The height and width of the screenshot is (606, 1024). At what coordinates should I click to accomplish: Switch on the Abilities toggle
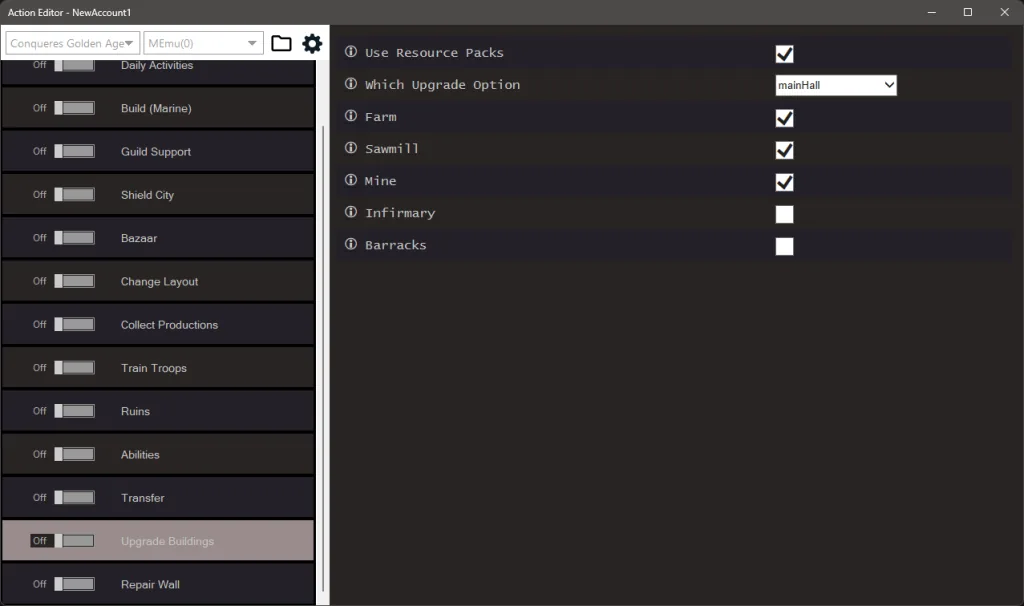pyautogui.click(x=74, y=454)
